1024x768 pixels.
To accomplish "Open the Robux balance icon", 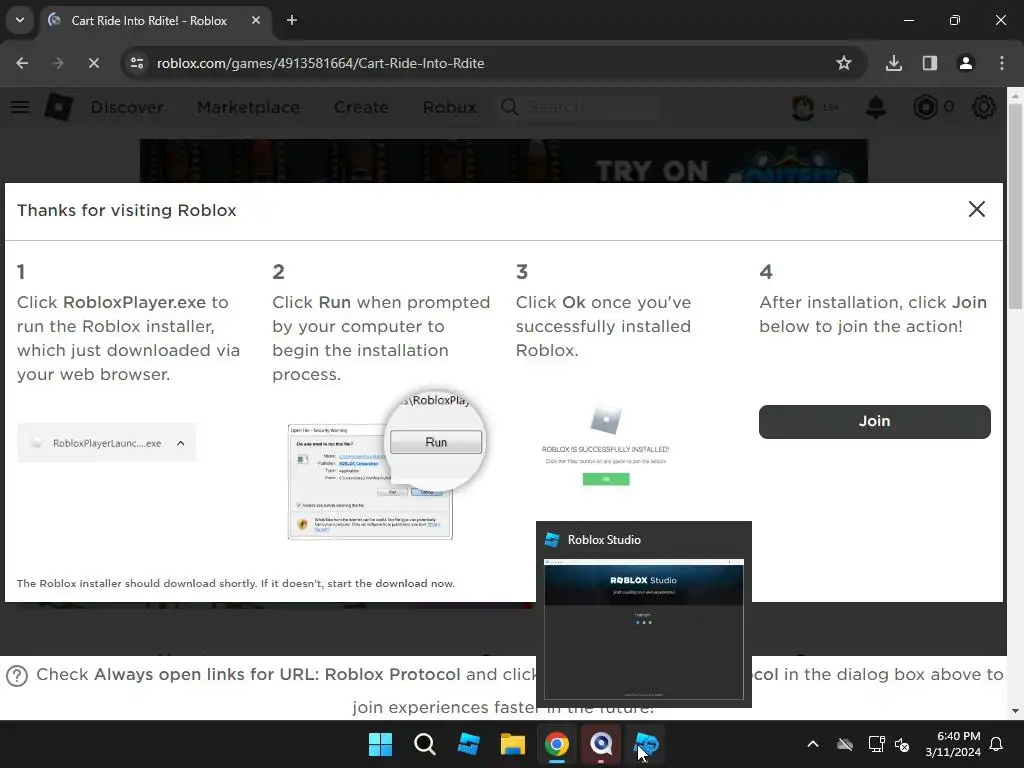I will 925,107.
